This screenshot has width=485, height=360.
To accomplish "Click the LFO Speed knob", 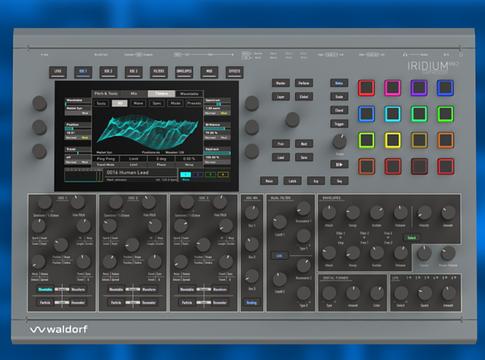I will (x=425, y=293).
